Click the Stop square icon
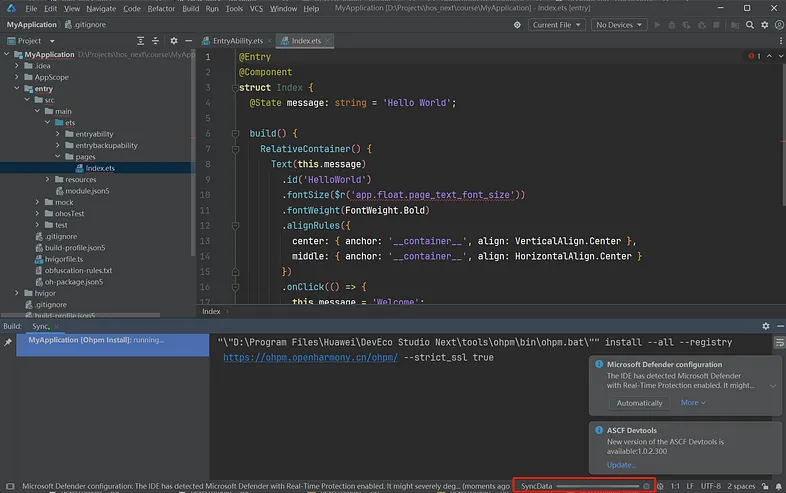786x493 pixels. click(x=716, y=25)
